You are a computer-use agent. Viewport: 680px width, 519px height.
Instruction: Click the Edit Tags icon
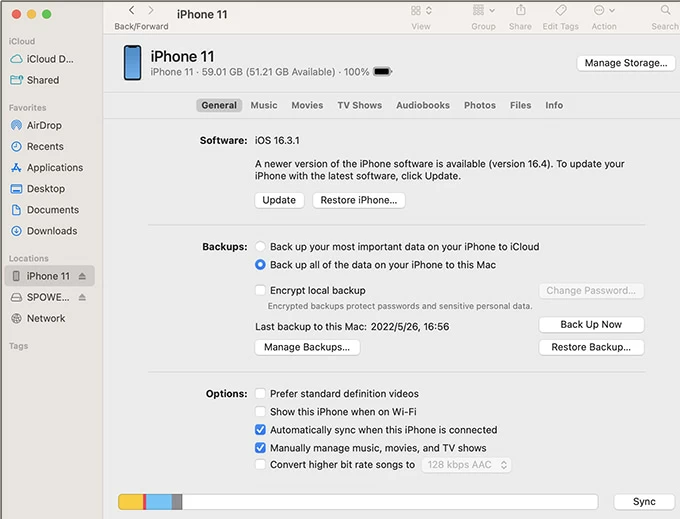[x=562, y=11]
